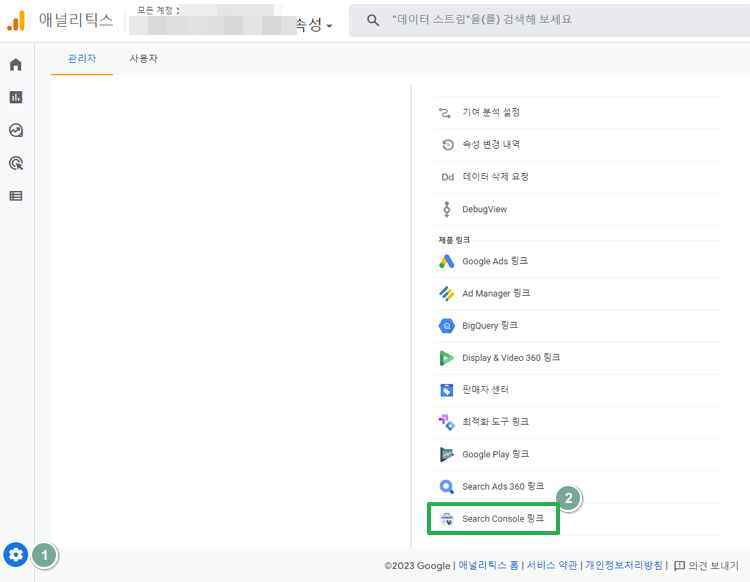Viewport: 750px width, 582px height.
Task: Click the 모든 계정 breadcrumb text
Action: point(155,11)
